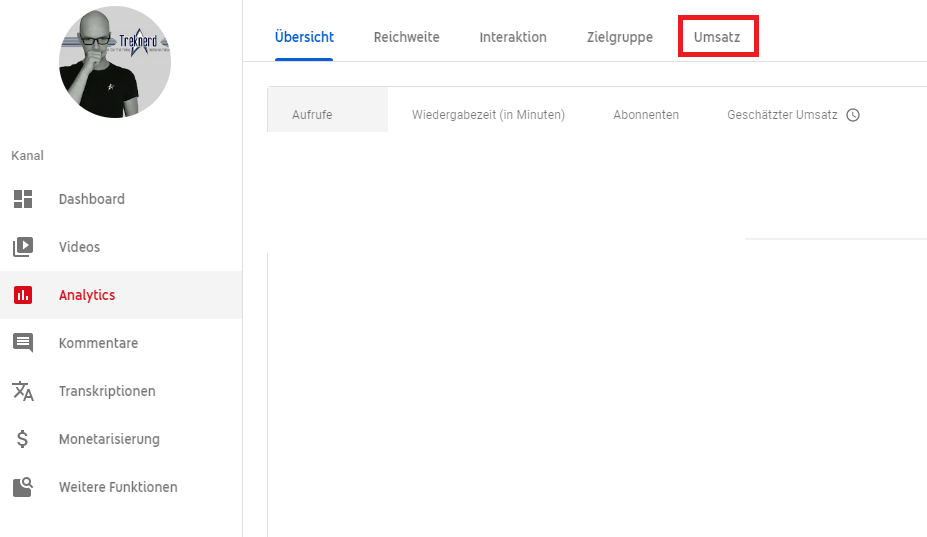Show the Geschätzter Umsatz metric
Image resolution: width=927 pixels, height=537 pixels.
click(x=782, y=115)
